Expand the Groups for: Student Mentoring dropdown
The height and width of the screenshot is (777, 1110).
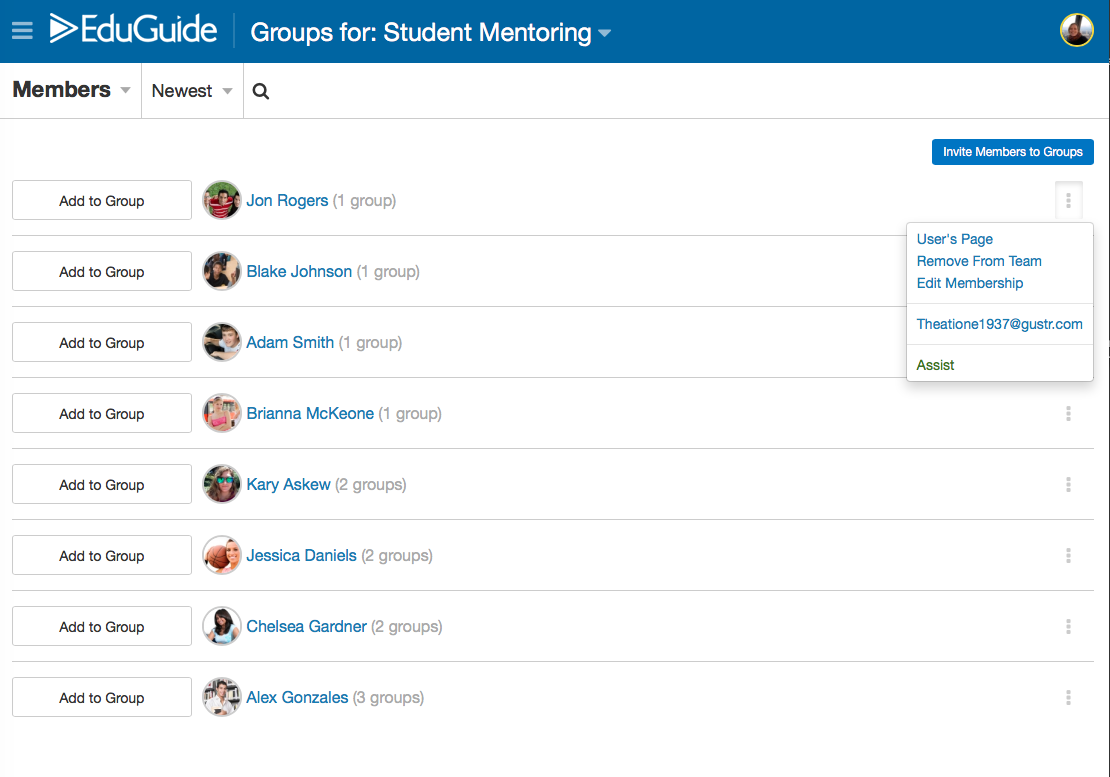click(430, 33)
